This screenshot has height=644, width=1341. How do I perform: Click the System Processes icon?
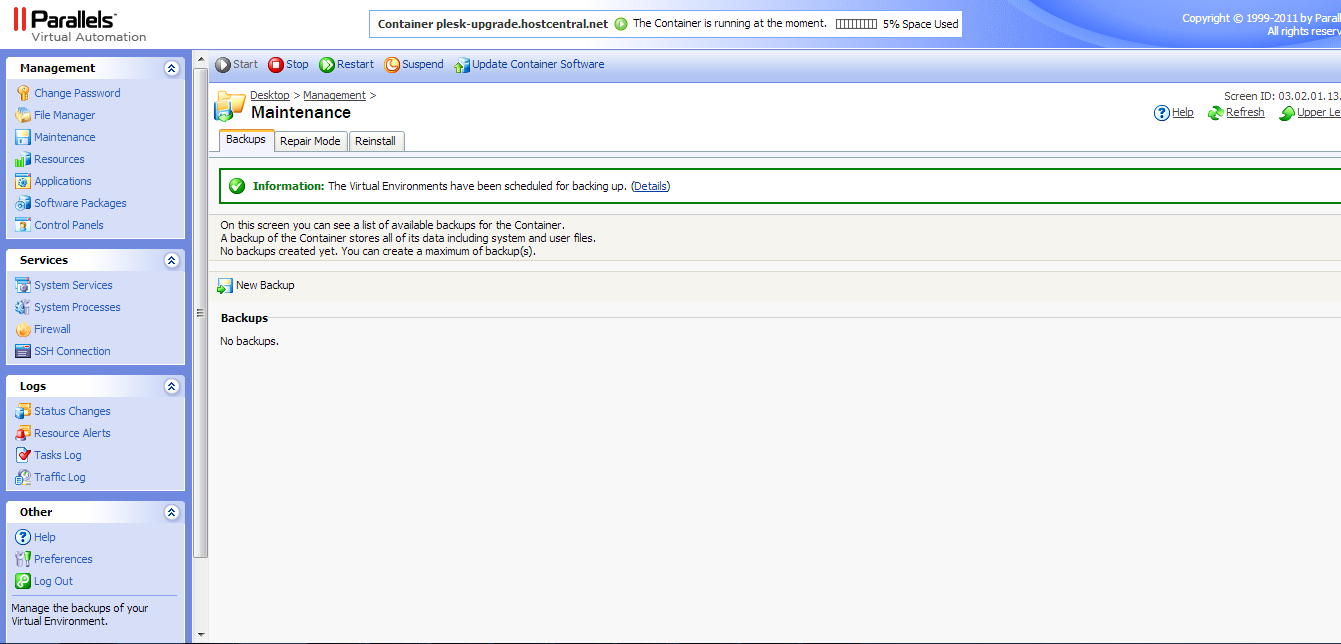(23, 307)
